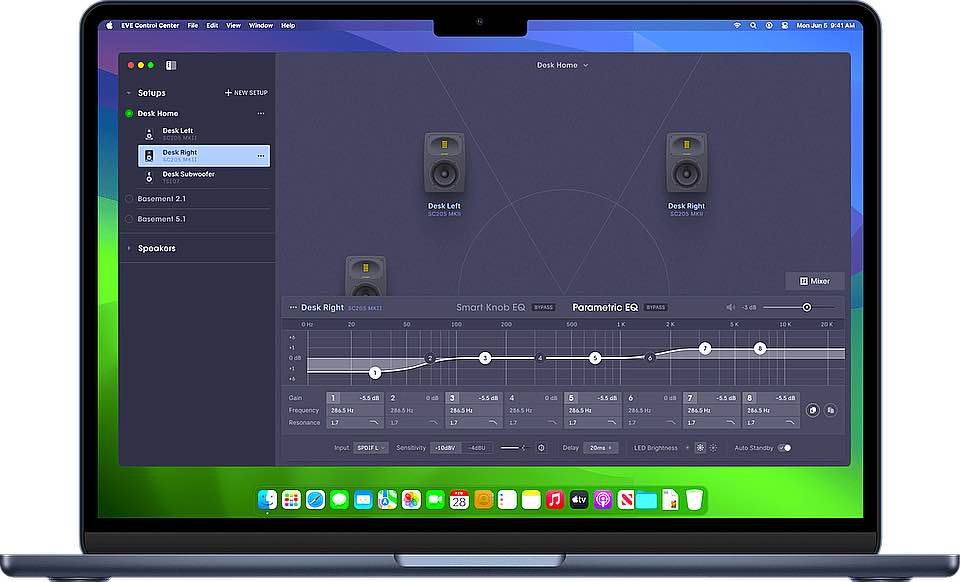Open the Desk Home setup dropdown at top

(562, 65)
